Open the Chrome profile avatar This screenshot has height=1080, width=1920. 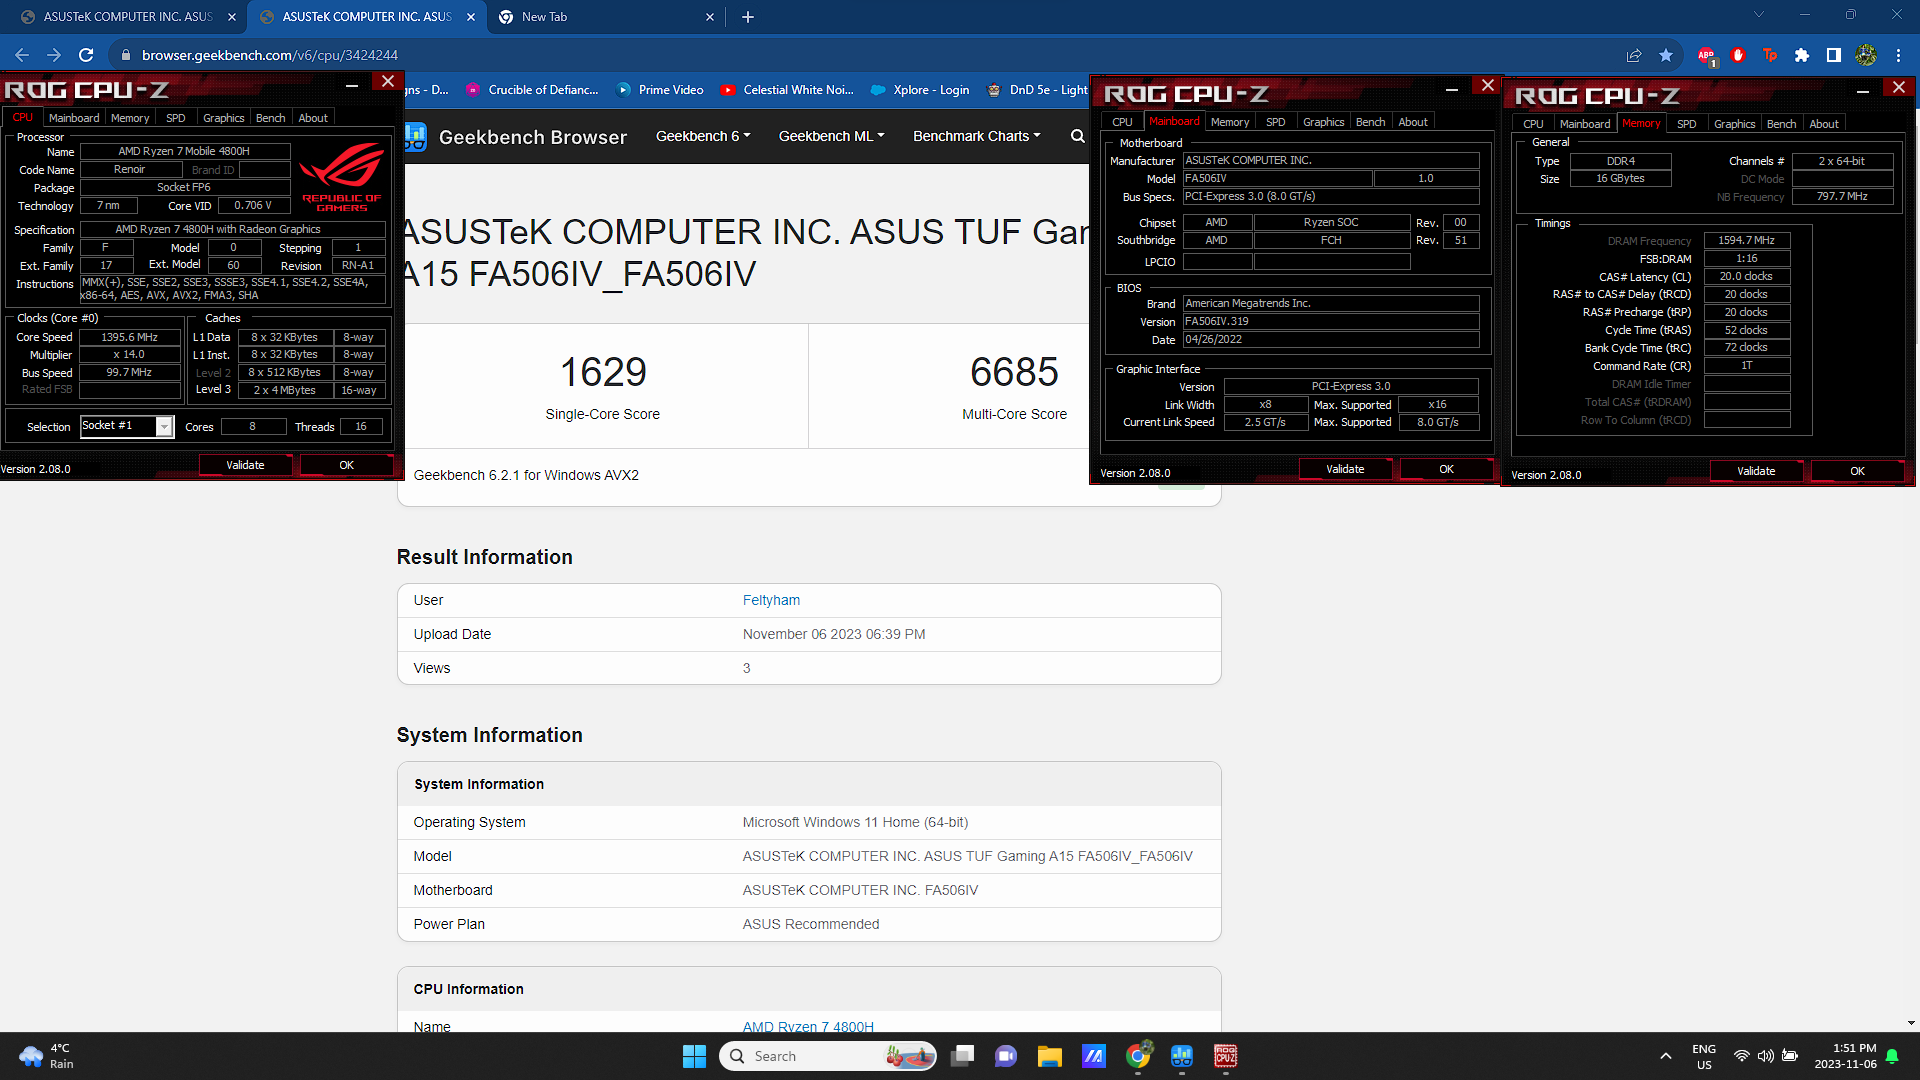pos(1866,56)
